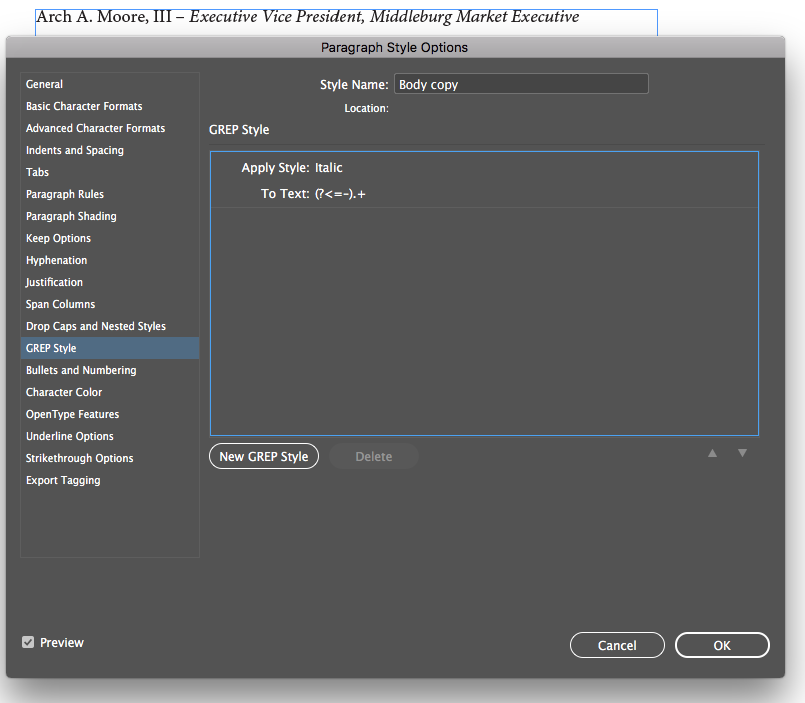
Task: Show the Hyphenation options
Action: click(x=57, y=260)
